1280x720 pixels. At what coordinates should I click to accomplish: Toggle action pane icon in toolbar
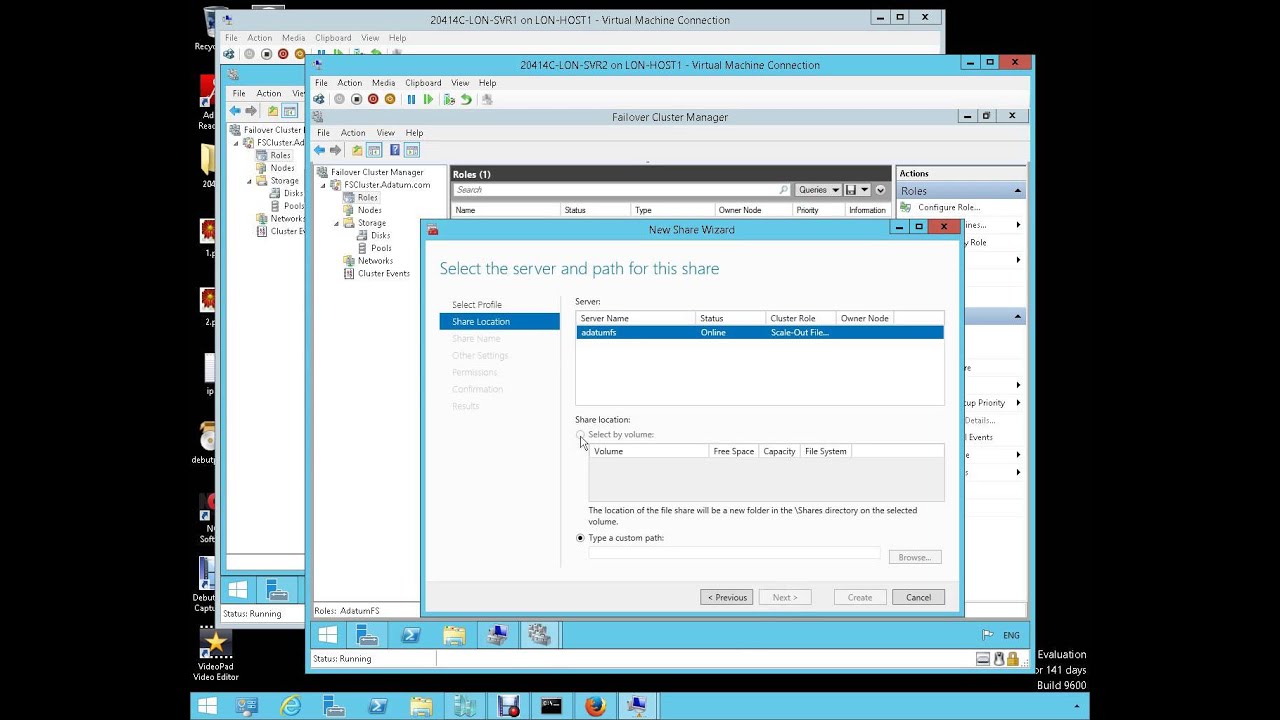412,150
